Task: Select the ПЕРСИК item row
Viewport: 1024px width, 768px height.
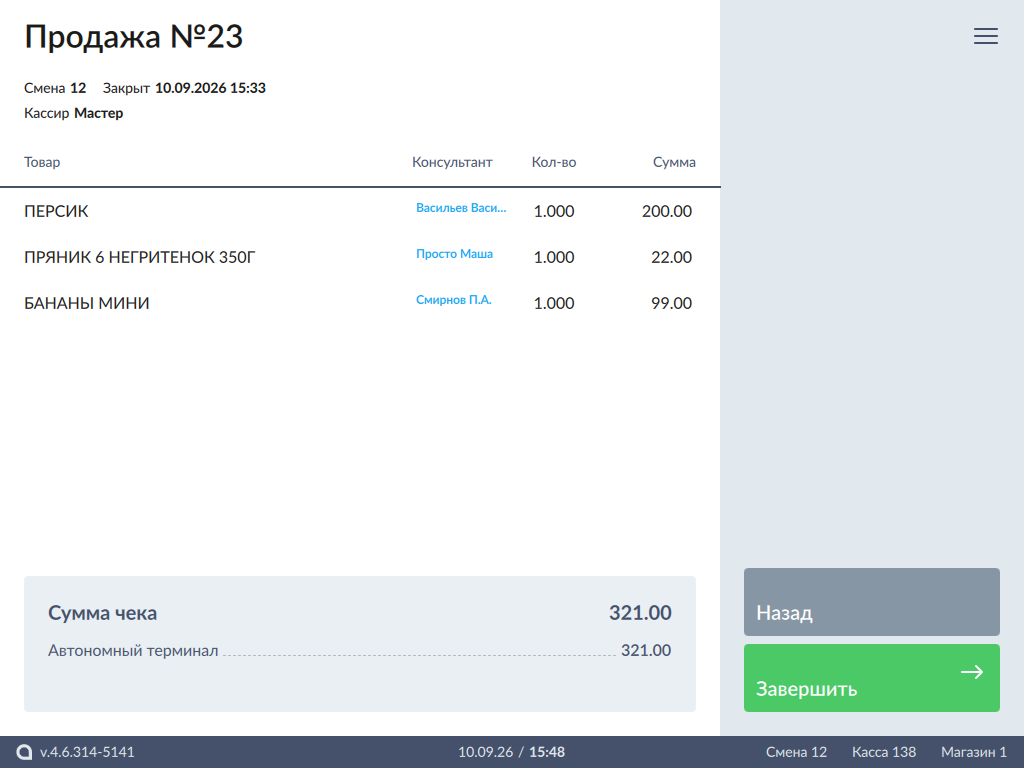Action: (x=360, y=211)
